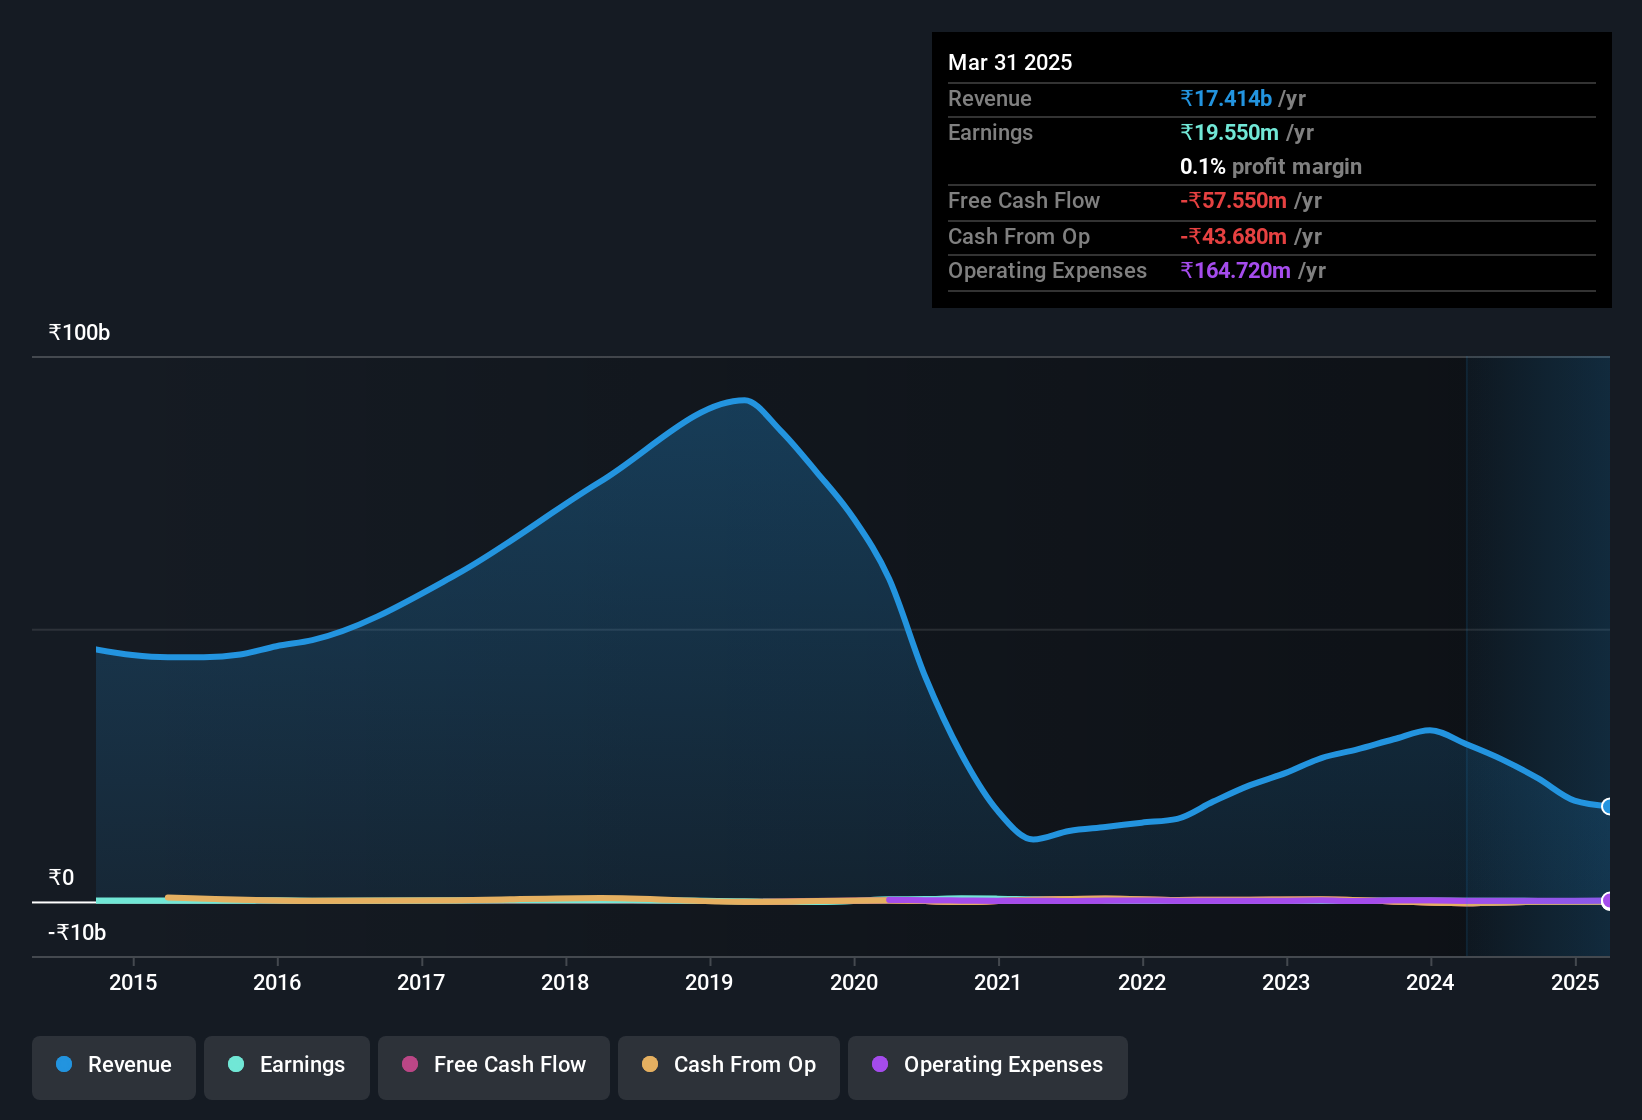Click the ₹0 y-axis label
The height and width of the screenshot is (1120, 1642).
click(61, 878)
